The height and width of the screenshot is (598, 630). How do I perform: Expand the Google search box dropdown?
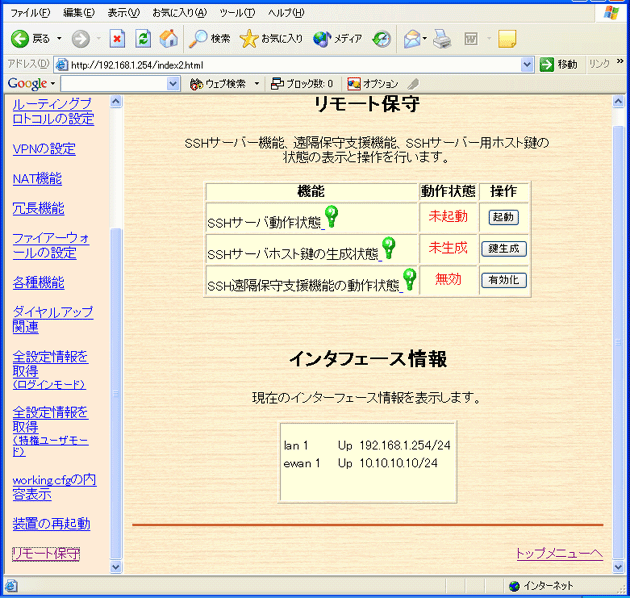coord(174,84)
